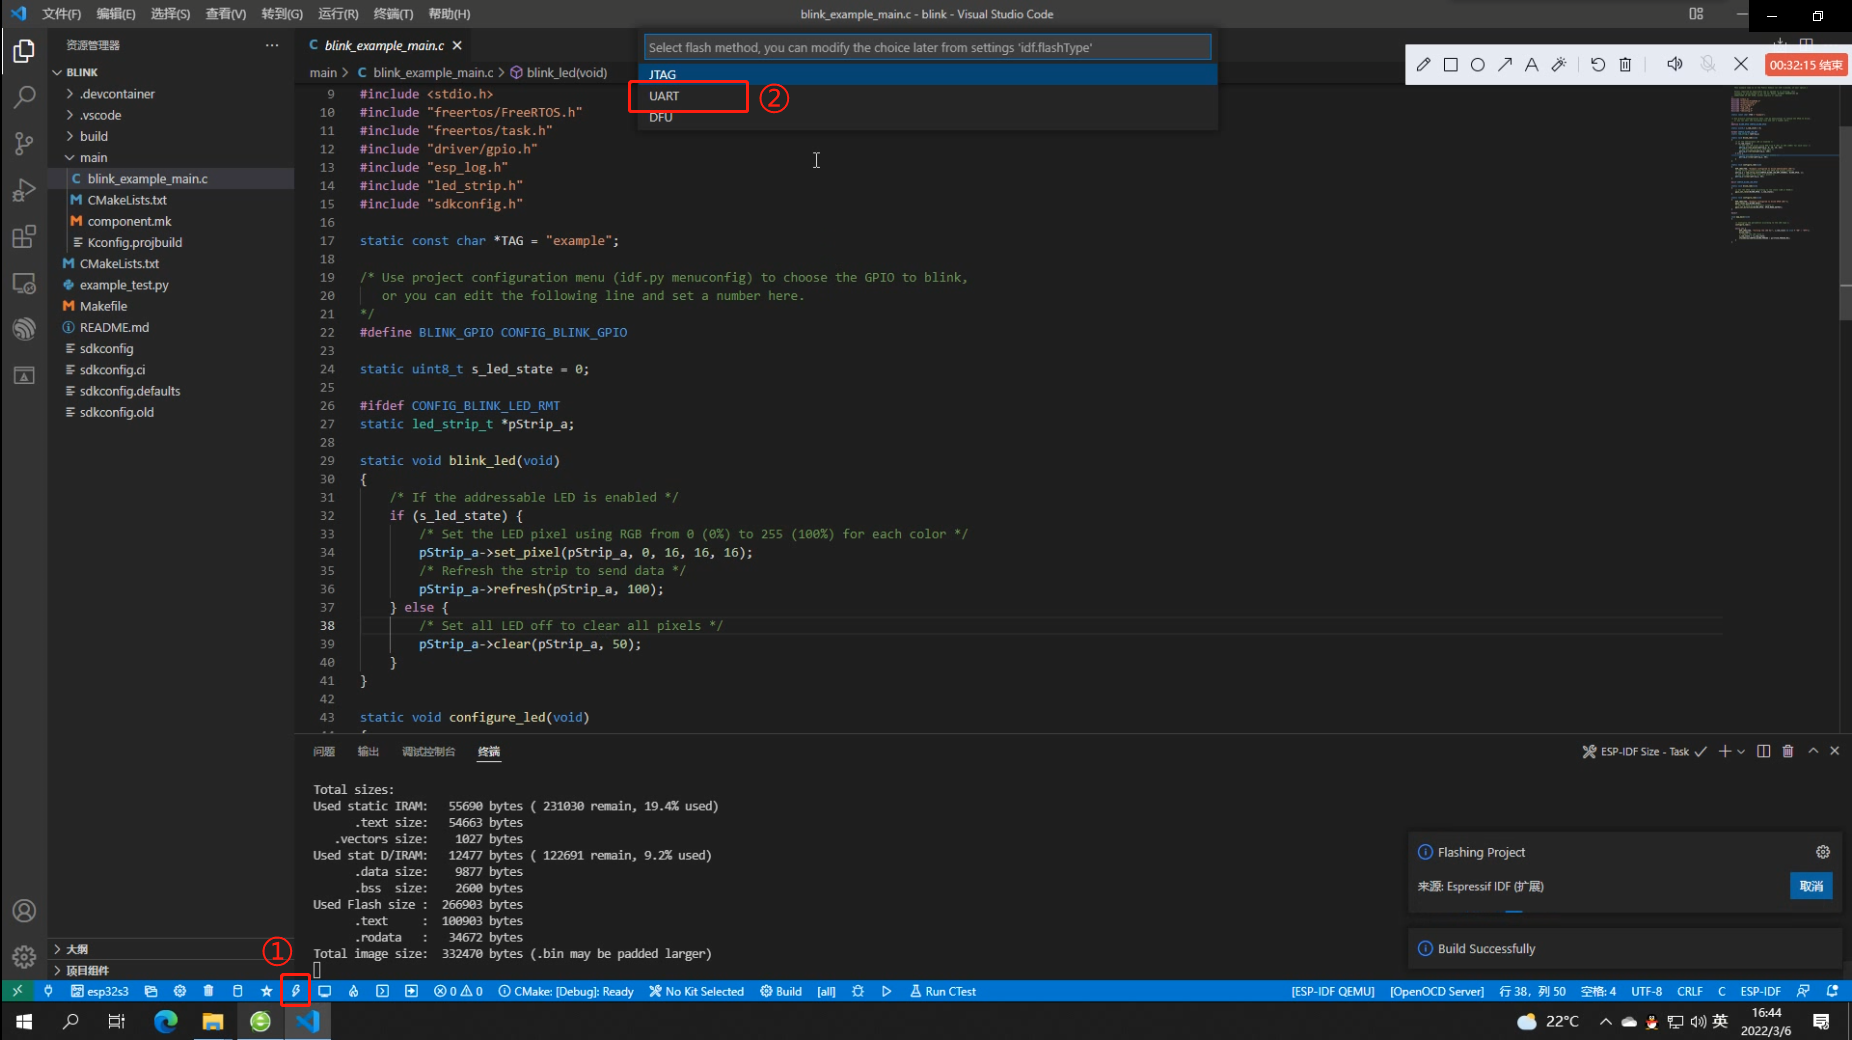Viewport: 1852px width, 1040px height.
Task: Click the CMake Build button in status bar
Action: pos(781,991)
